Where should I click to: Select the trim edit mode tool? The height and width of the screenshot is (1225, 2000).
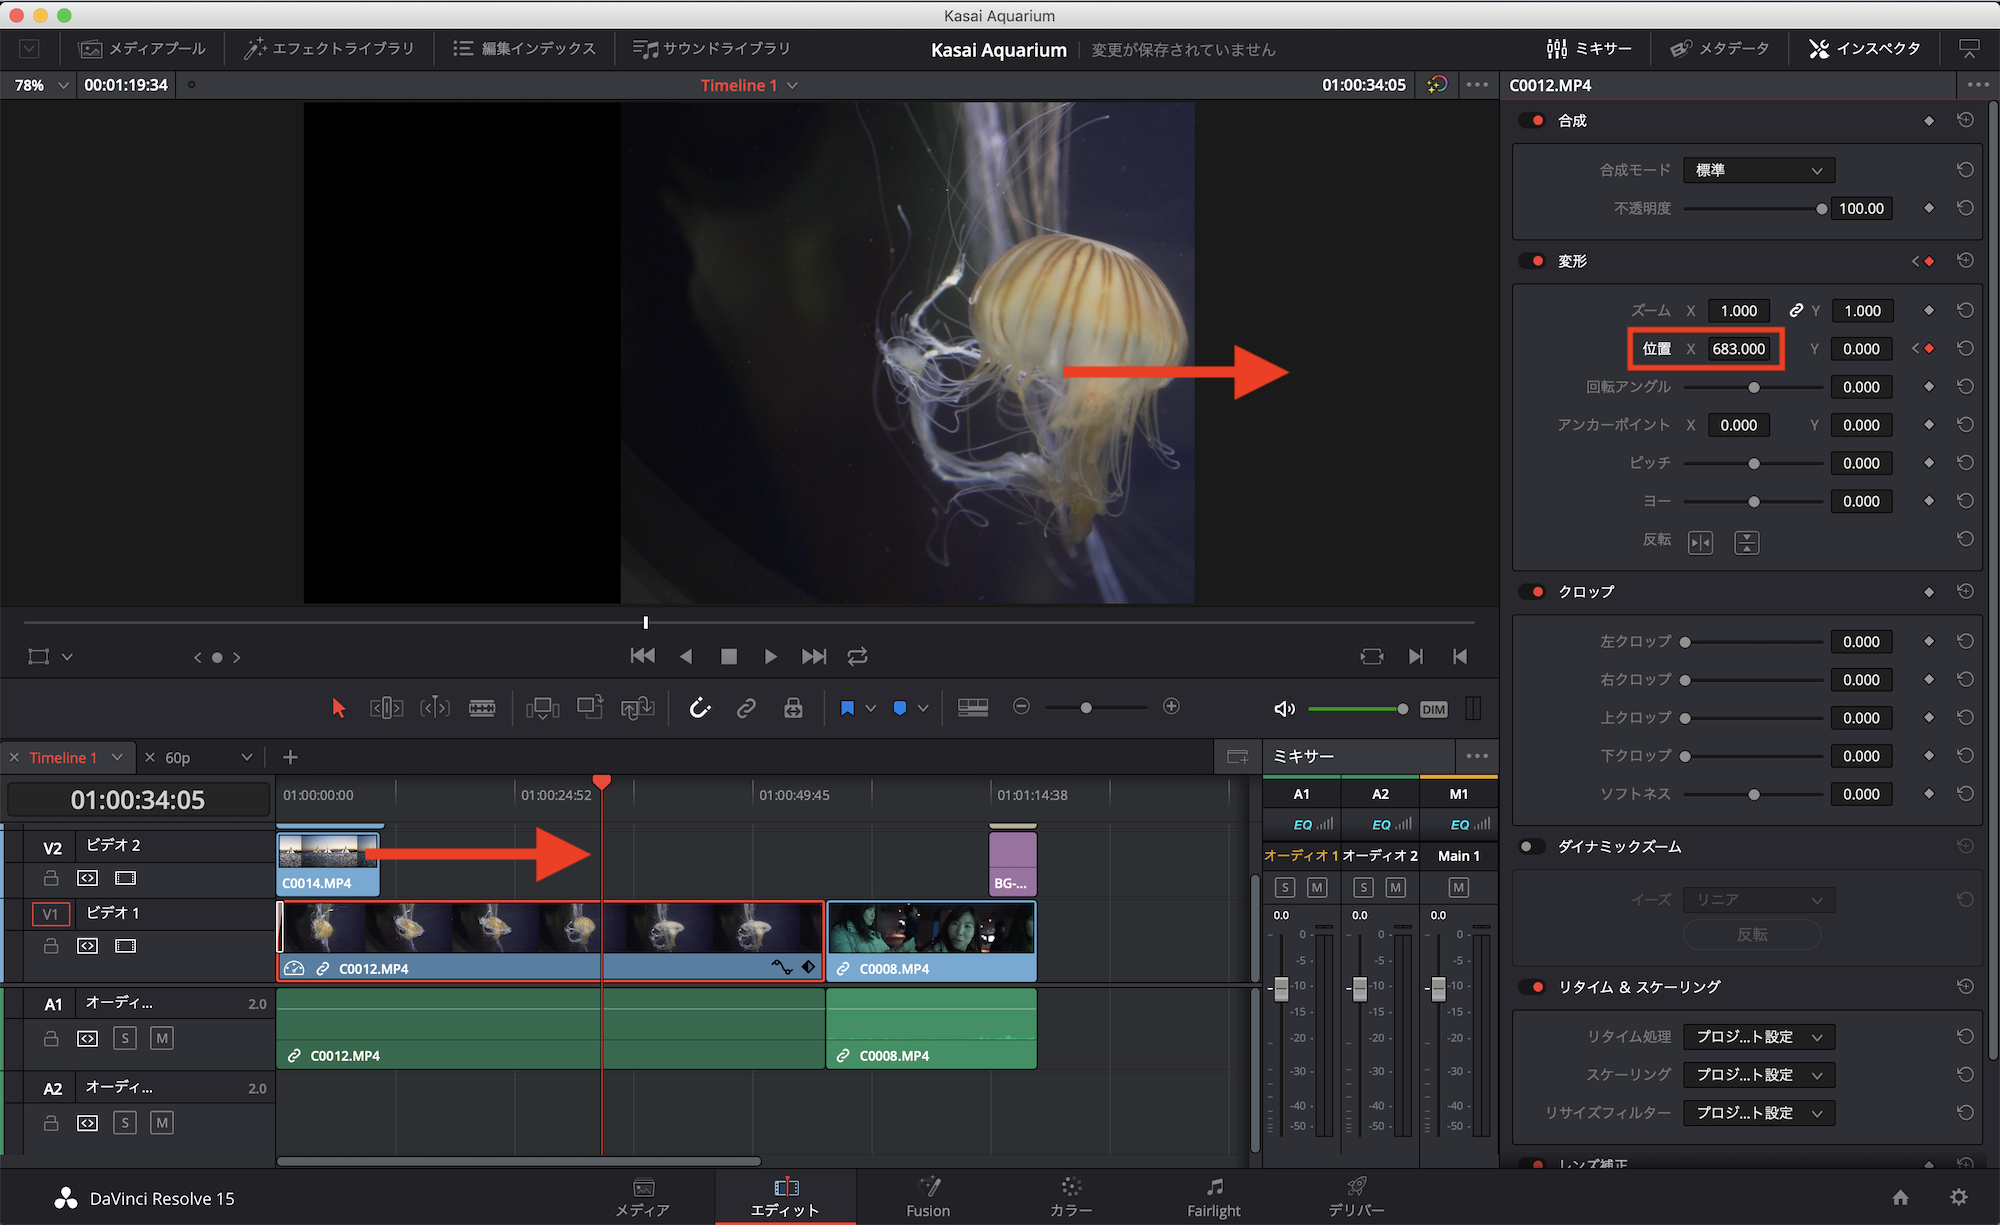[386, 708]
